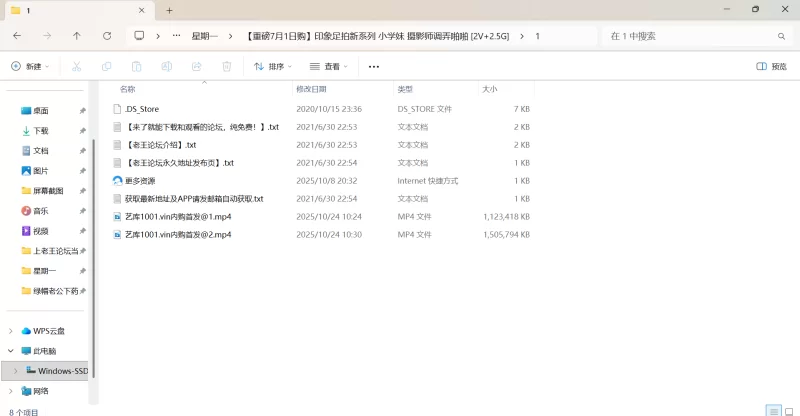This screenshot has height=416, width=800.
Task: Select 下载 in the quick access sidebar
Action: 40,131
